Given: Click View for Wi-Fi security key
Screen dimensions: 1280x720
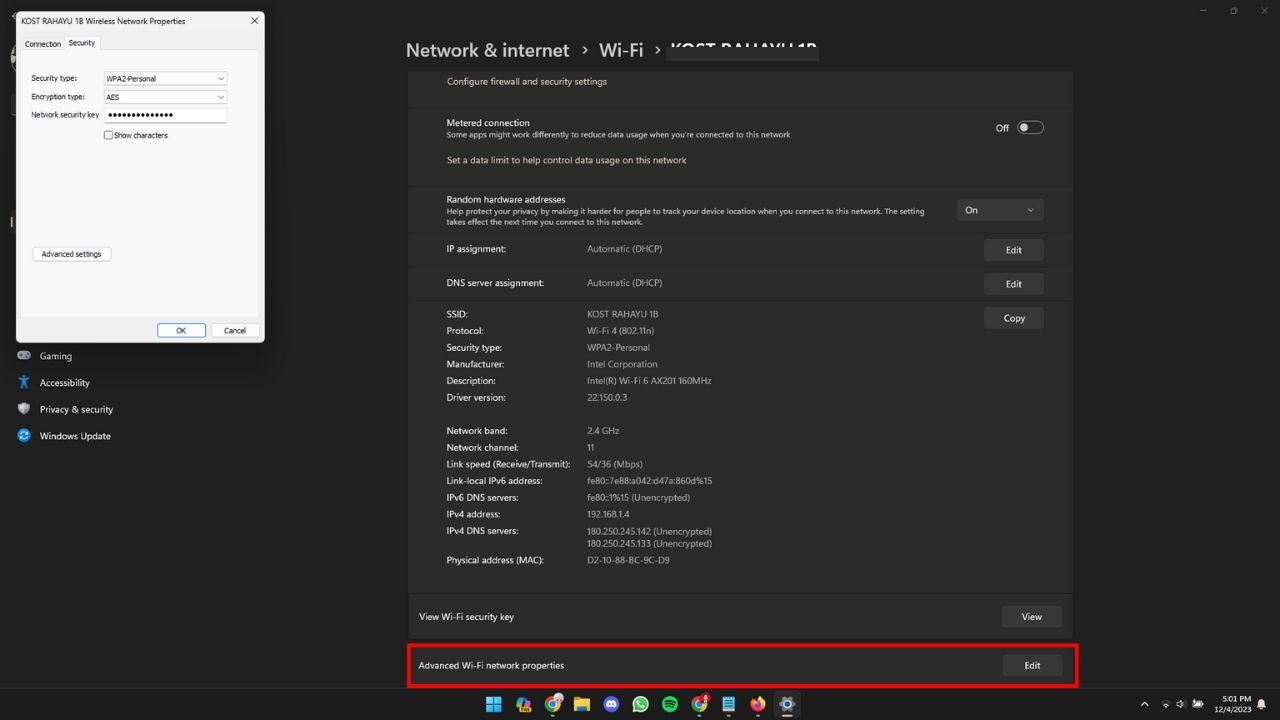Looking at the screenshot, I should point(1031,617).
